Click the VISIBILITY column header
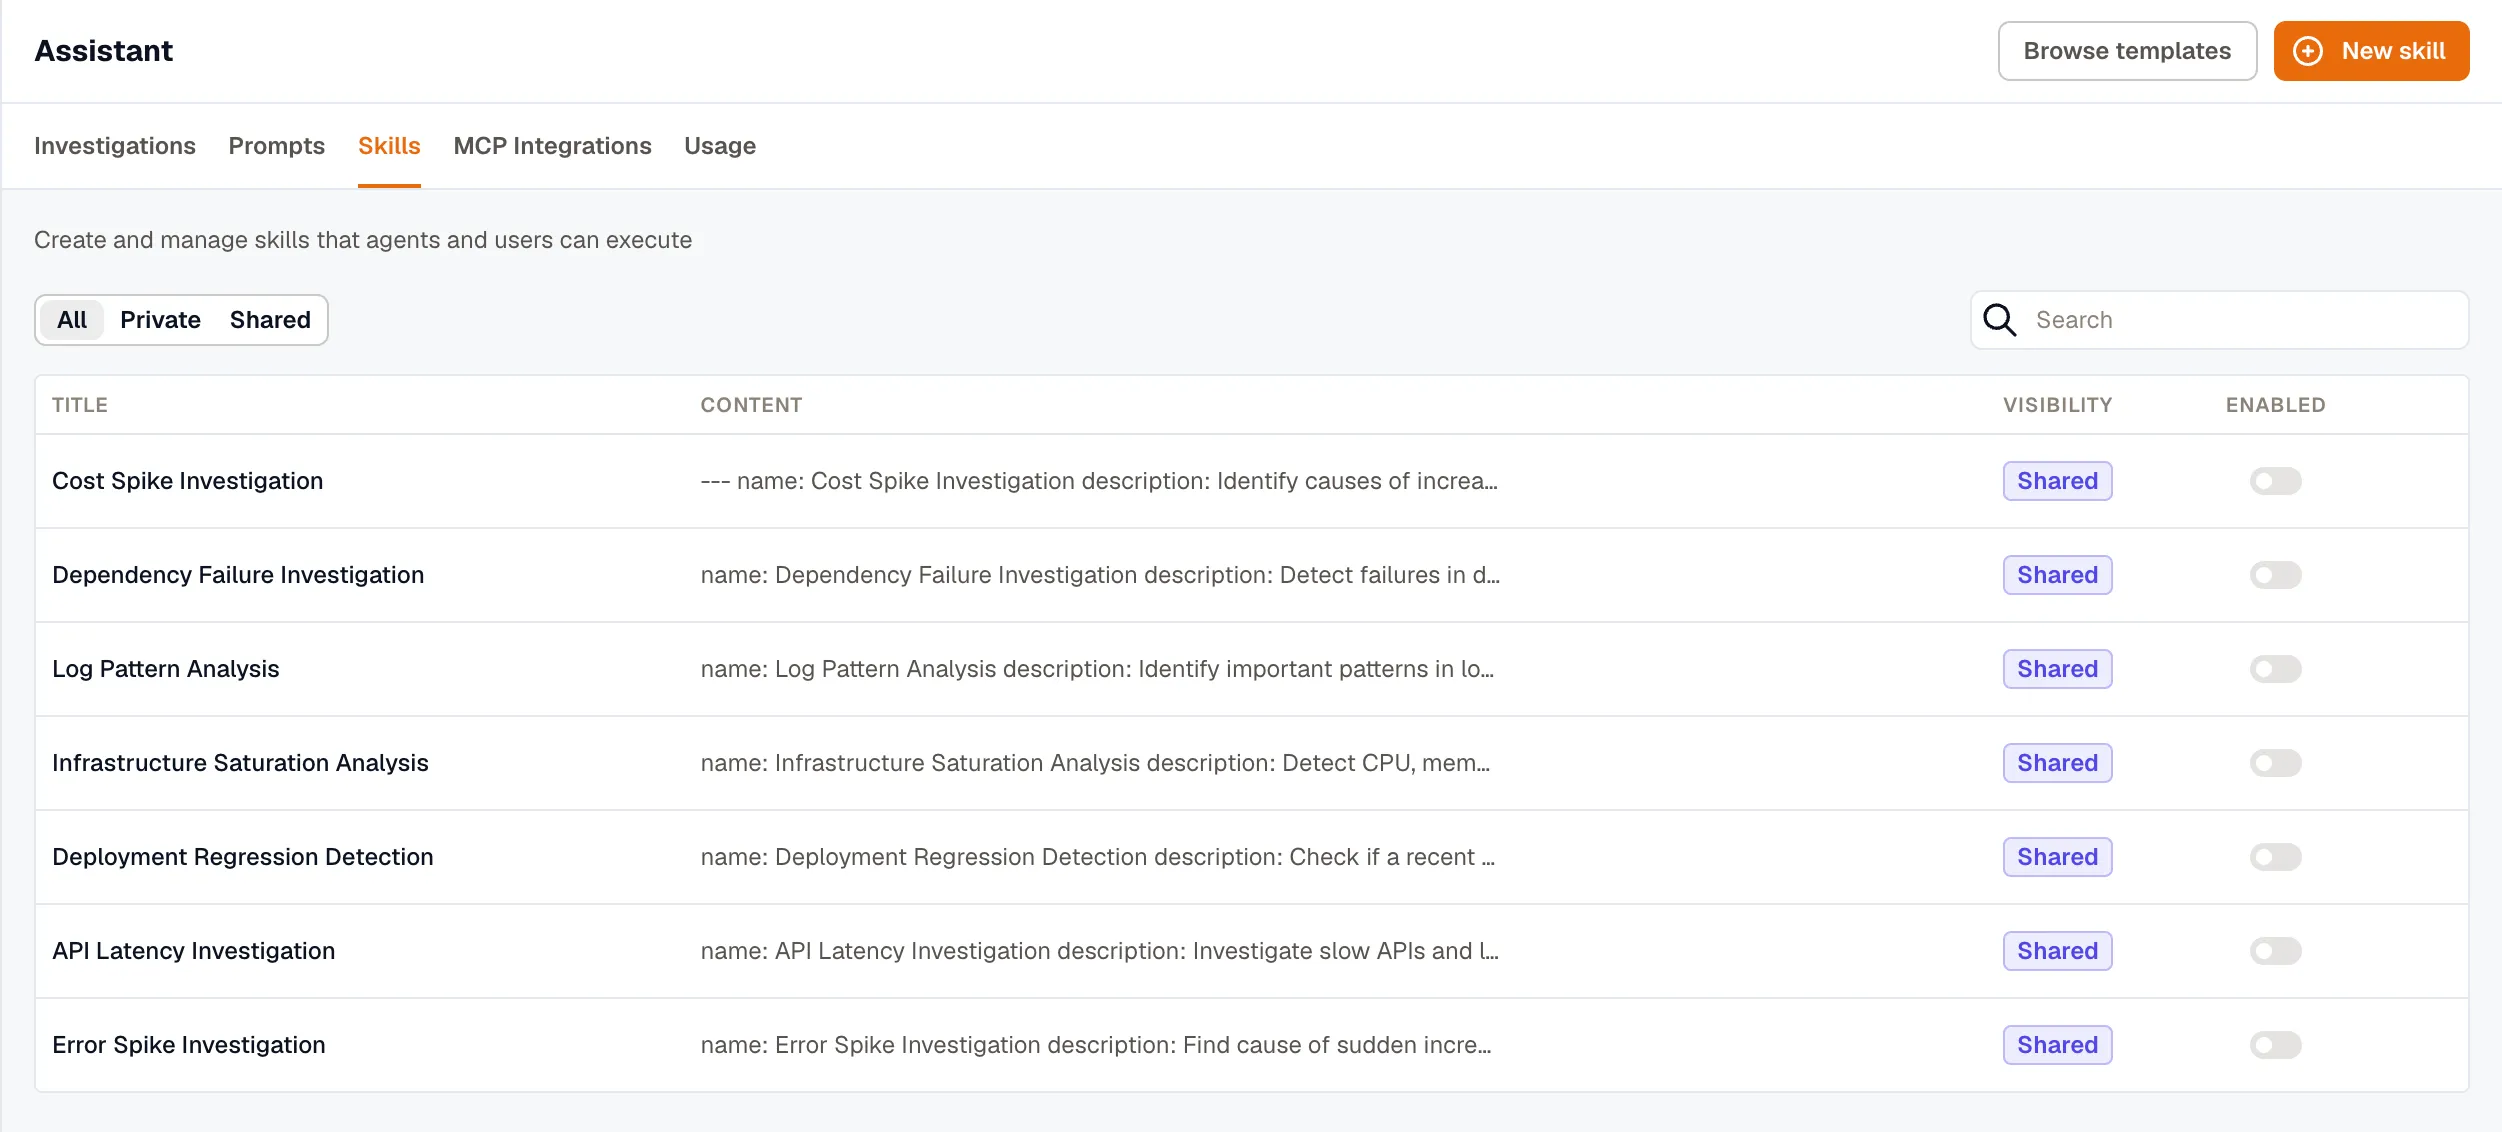Image resolution: width=2502 pixels, height=1132 pixels. 2057,405
